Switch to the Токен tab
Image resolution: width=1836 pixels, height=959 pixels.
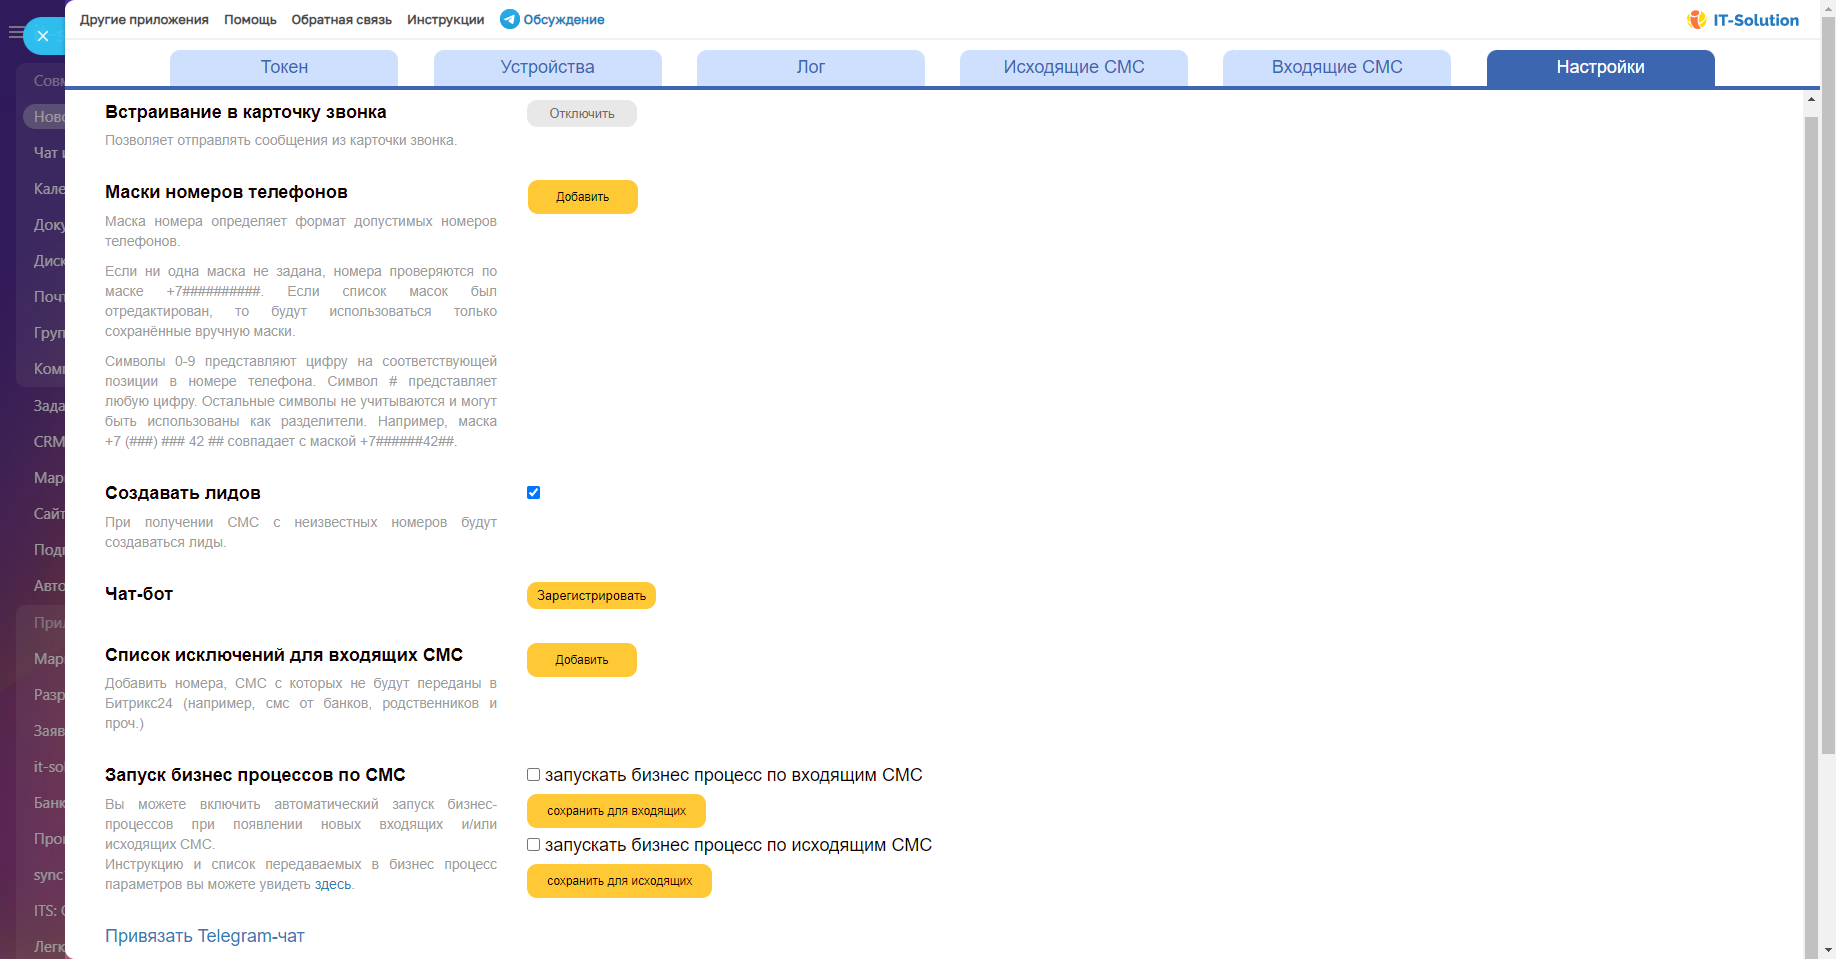[284, 67]
